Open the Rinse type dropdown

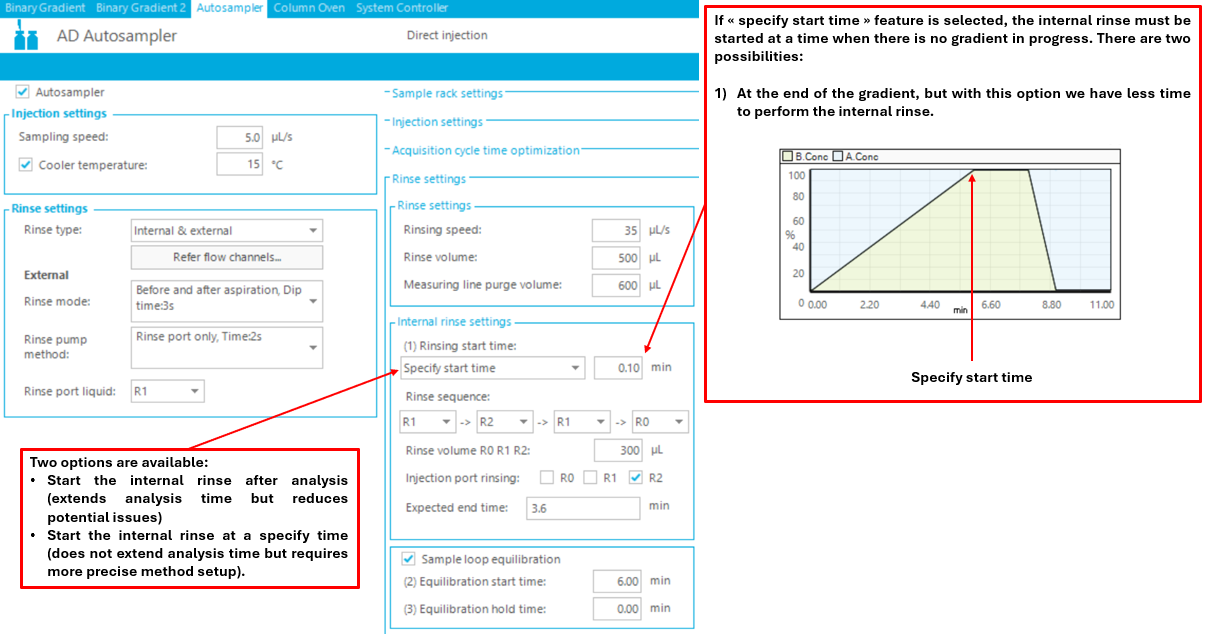227,231
